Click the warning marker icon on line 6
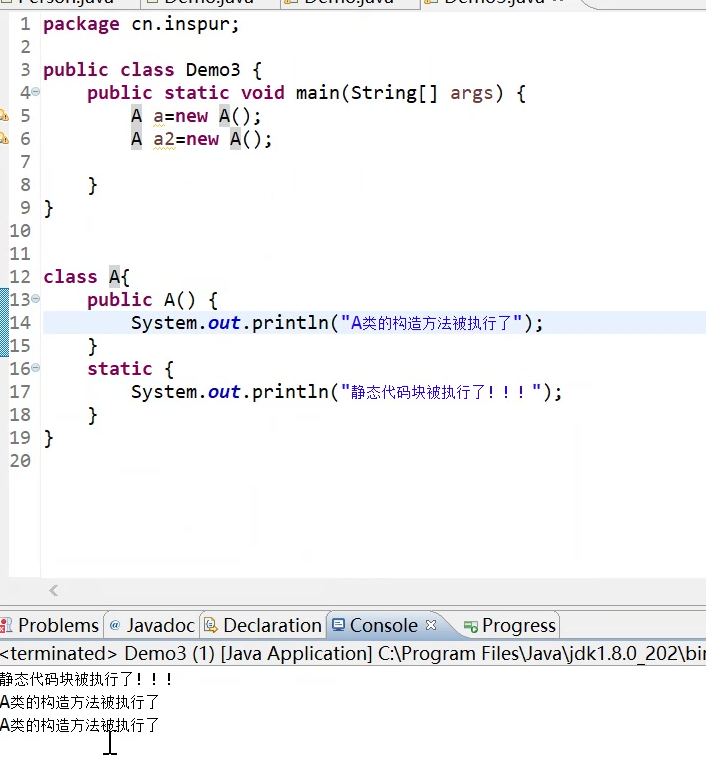 4,139
